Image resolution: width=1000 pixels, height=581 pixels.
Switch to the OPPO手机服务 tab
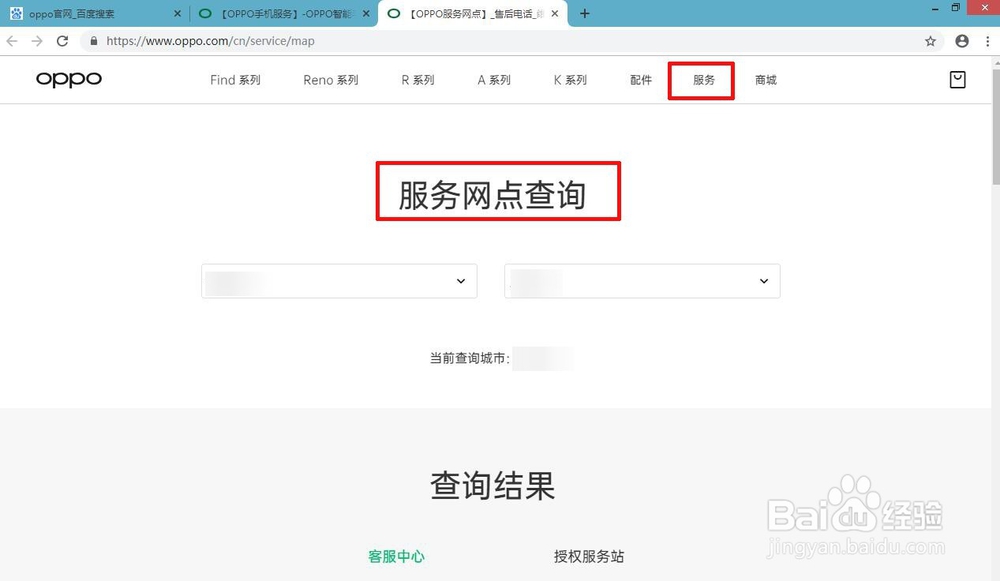pyautogui.click(x=284, y=13)
